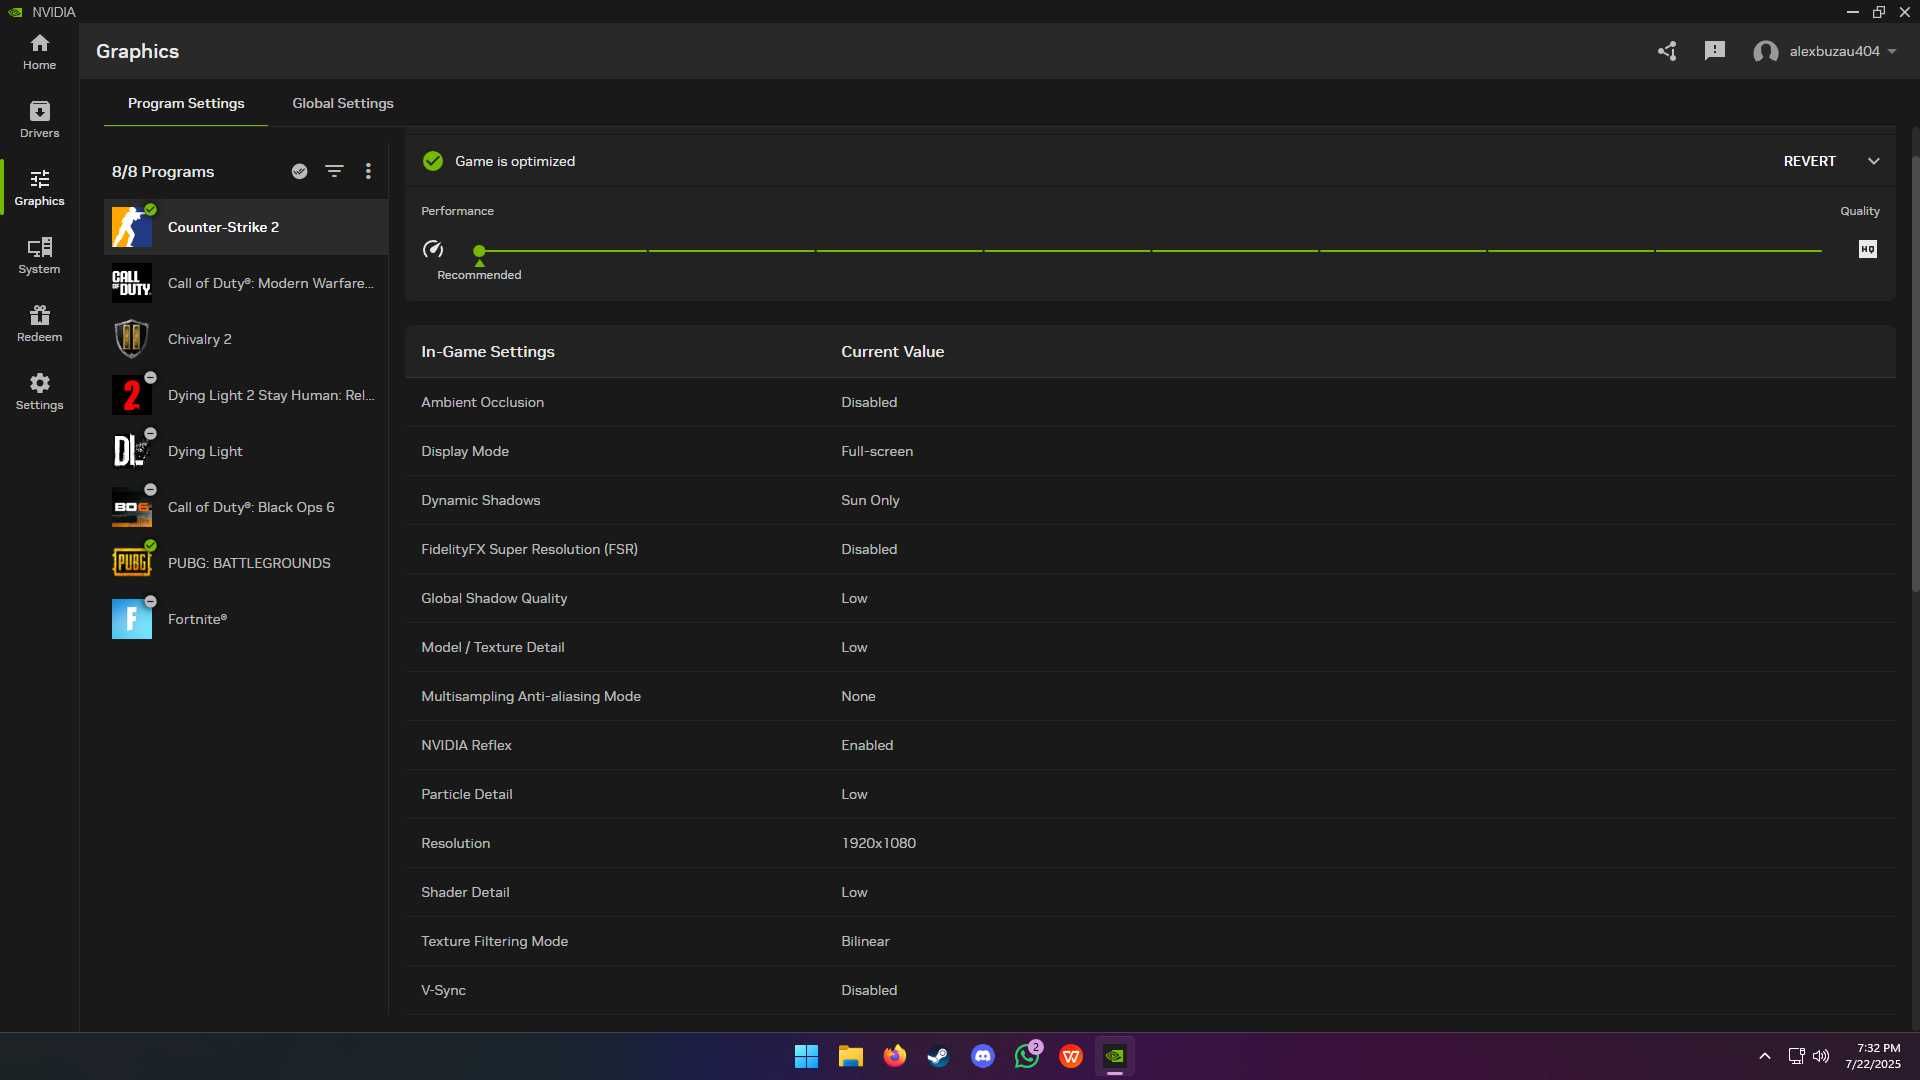Viewport: 1920px width, 1080px height.
Task: Select the Counter-Strike 2 game icon
Action: tap(132, 227)
